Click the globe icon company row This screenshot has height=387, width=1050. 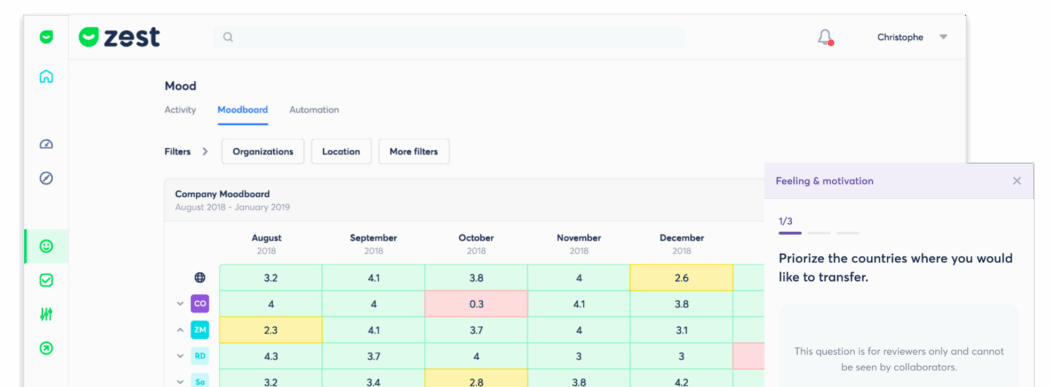point(200,277)
